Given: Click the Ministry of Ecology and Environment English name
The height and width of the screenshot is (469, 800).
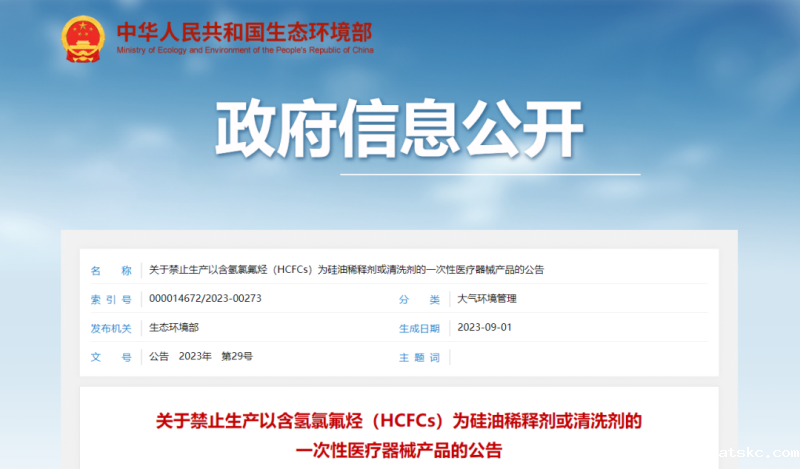Looking at the screenshot, I should click(x=244, y=50).
